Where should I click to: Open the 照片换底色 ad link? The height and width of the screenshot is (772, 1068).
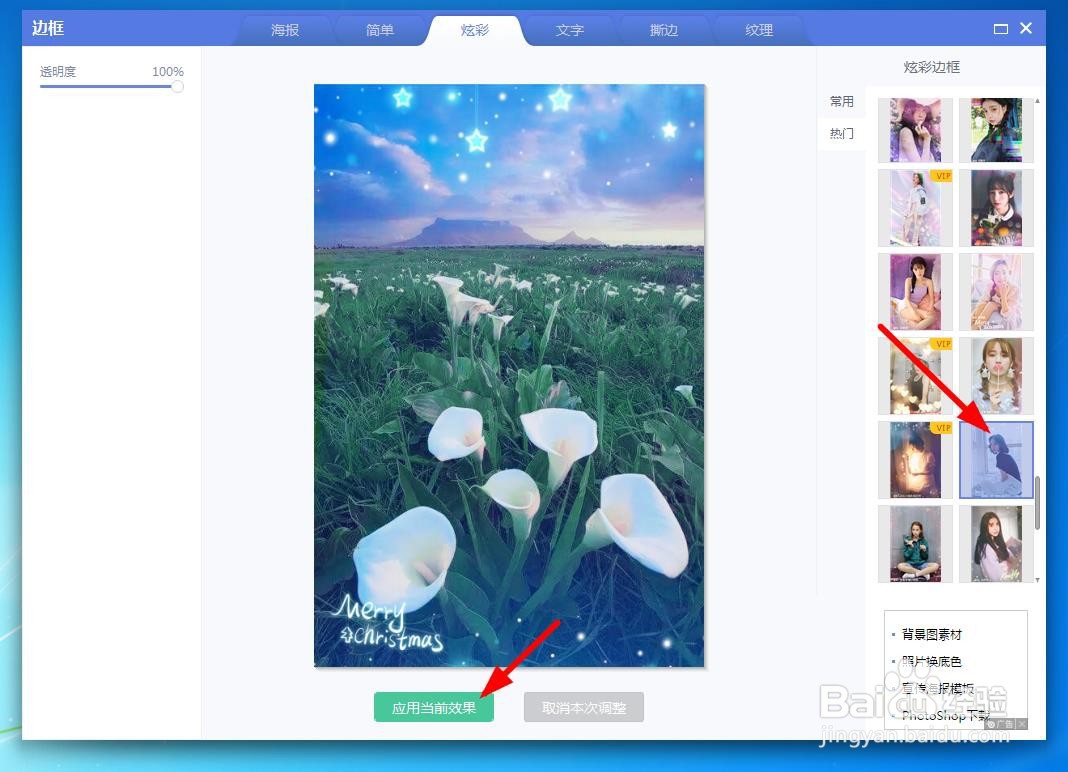click(x=931, y=661)
